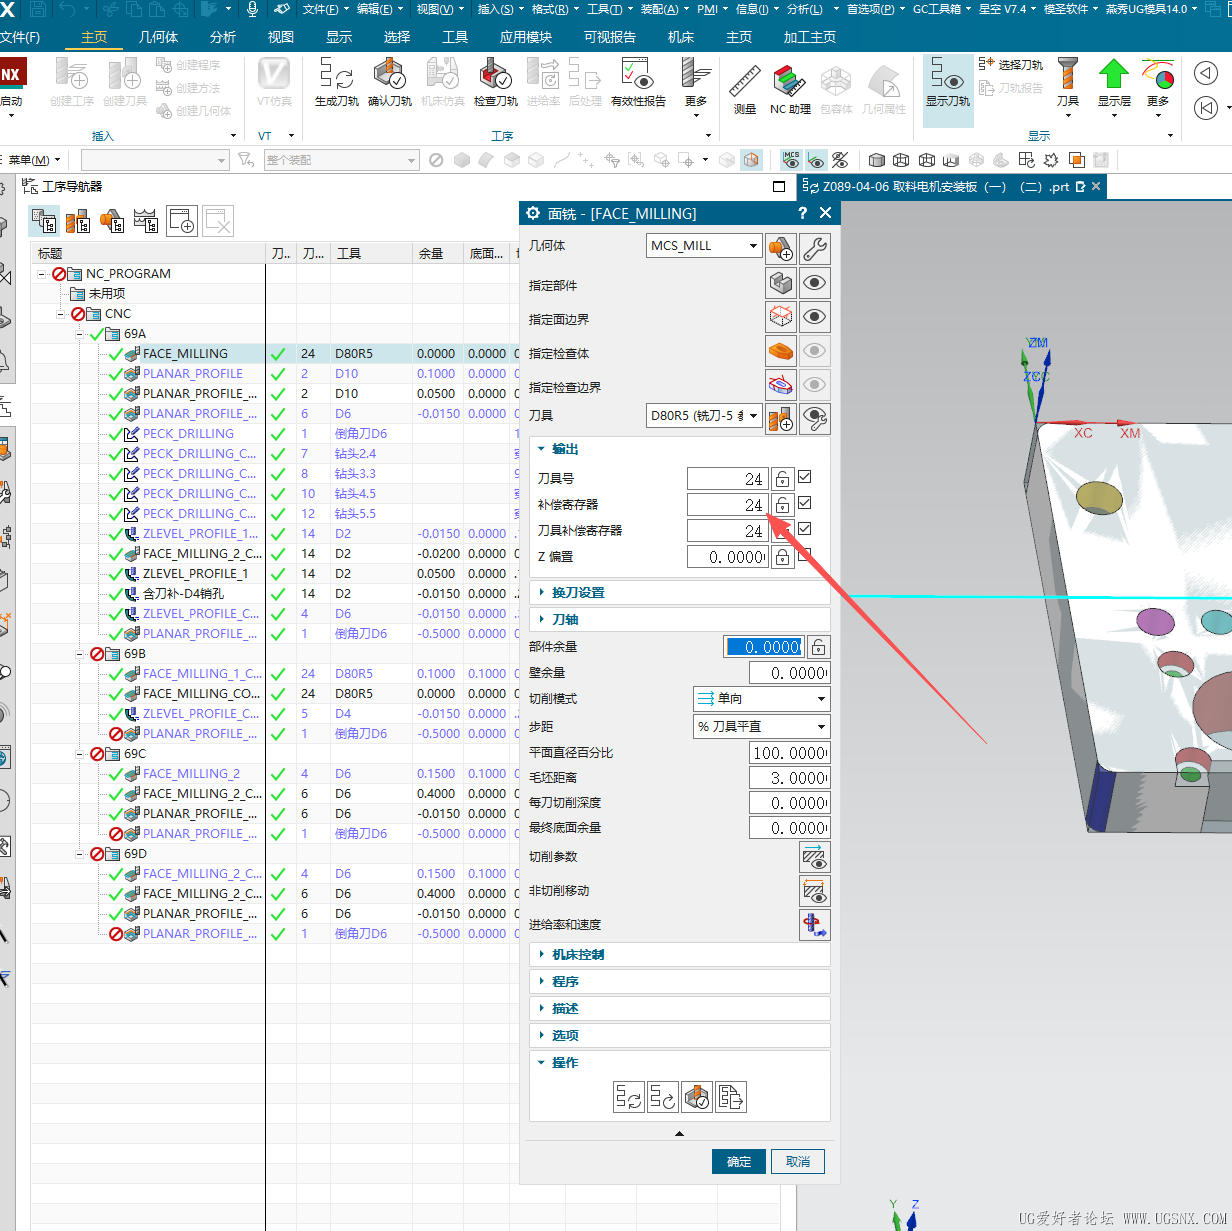Viewport: 1232px width, 1231px height.
Task: Toggle the 刀具号 checkbox
Action: click(805, 477)
